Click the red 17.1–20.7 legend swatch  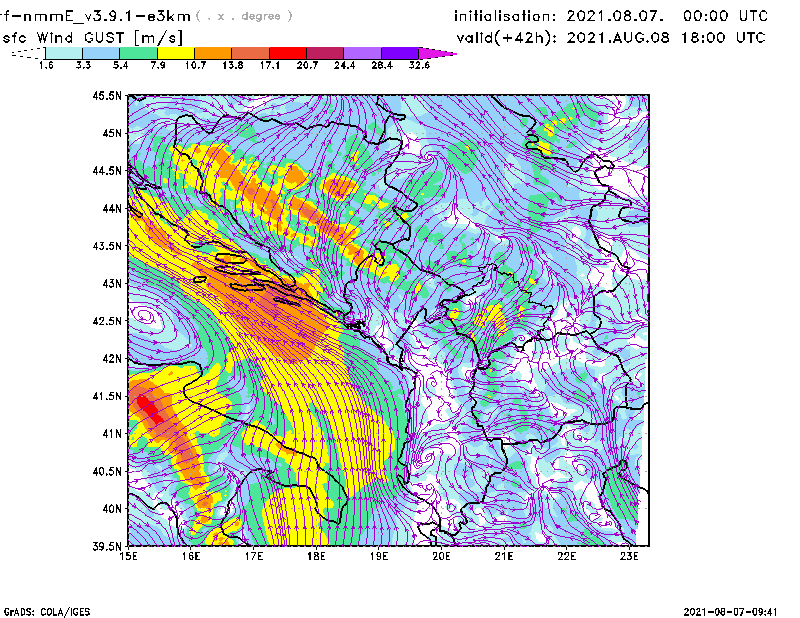point(288,53)
